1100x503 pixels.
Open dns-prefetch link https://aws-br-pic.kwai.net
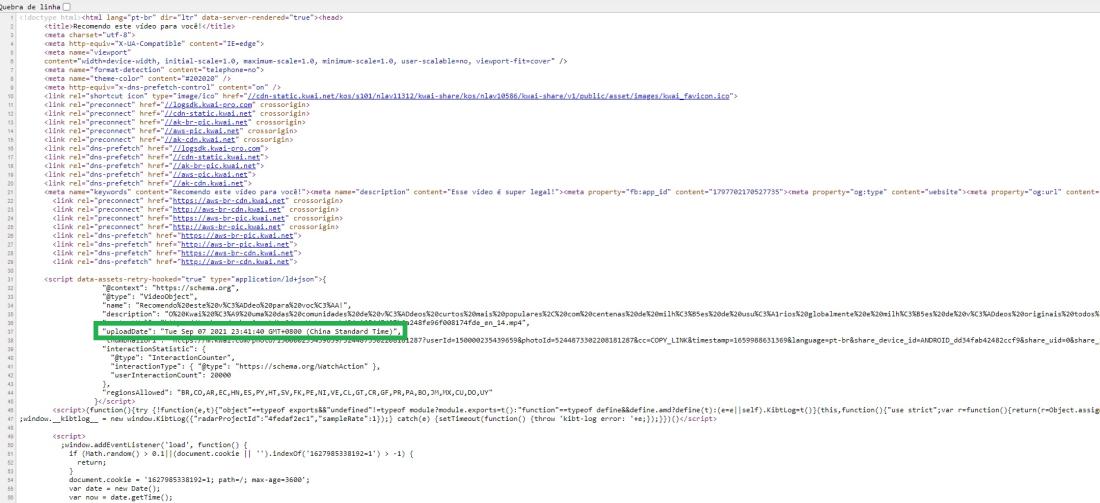pos(237,236)
